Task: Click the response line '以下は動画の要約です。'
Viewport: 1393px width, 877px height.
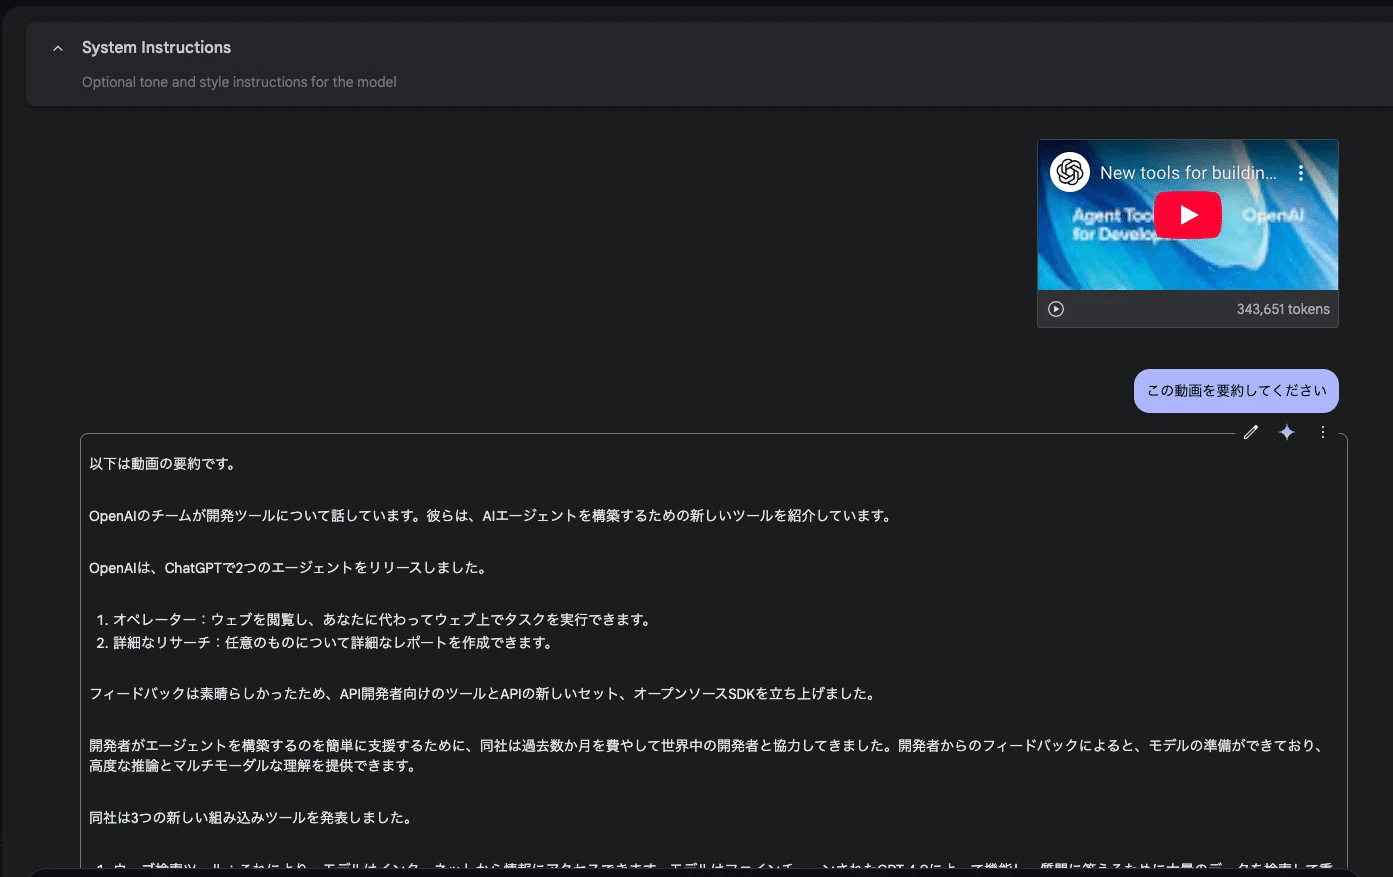Action: (x=162, y=464)
